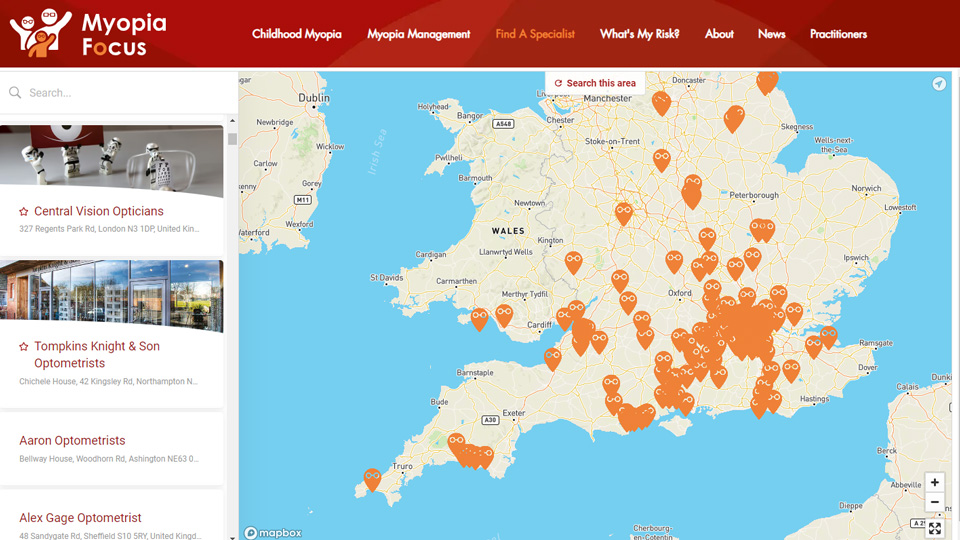Click the listing panel scrollbar thumb
Viewport: 960px width, 540px height.
coord(232,138)
